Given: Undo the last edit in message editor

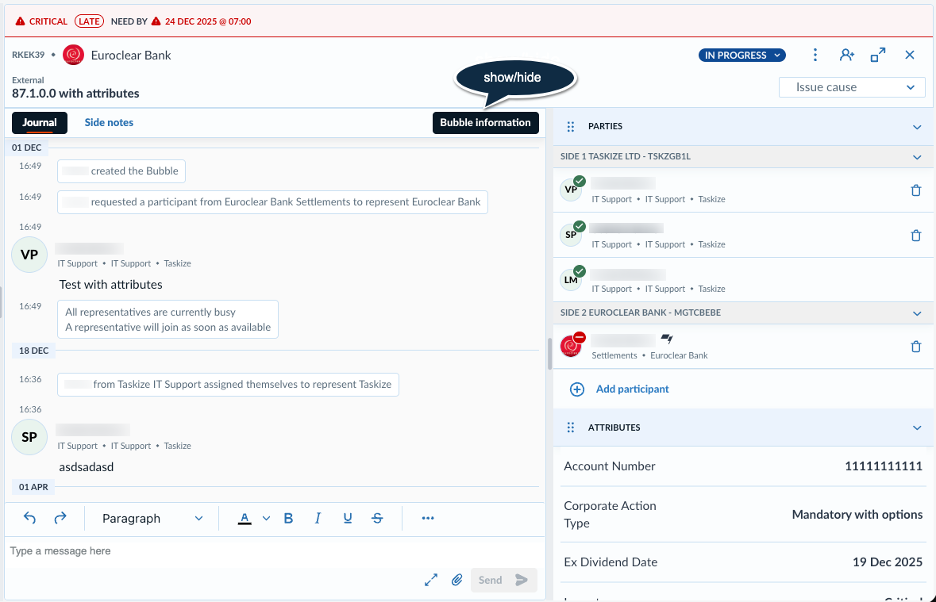Looking at the screenshot, I should click(x=30, y=518).
